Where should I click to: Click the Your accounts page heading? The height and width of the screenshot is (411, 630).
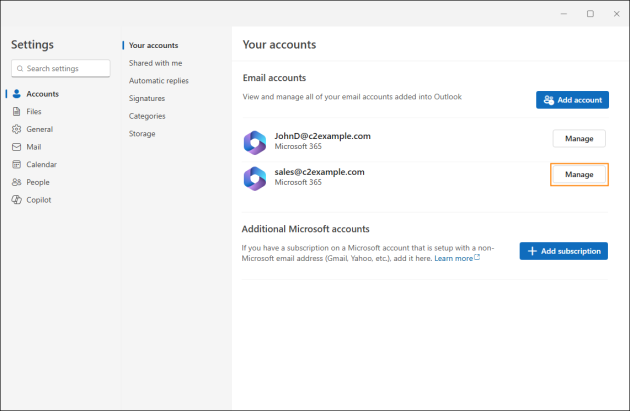[x=279, y=45]
